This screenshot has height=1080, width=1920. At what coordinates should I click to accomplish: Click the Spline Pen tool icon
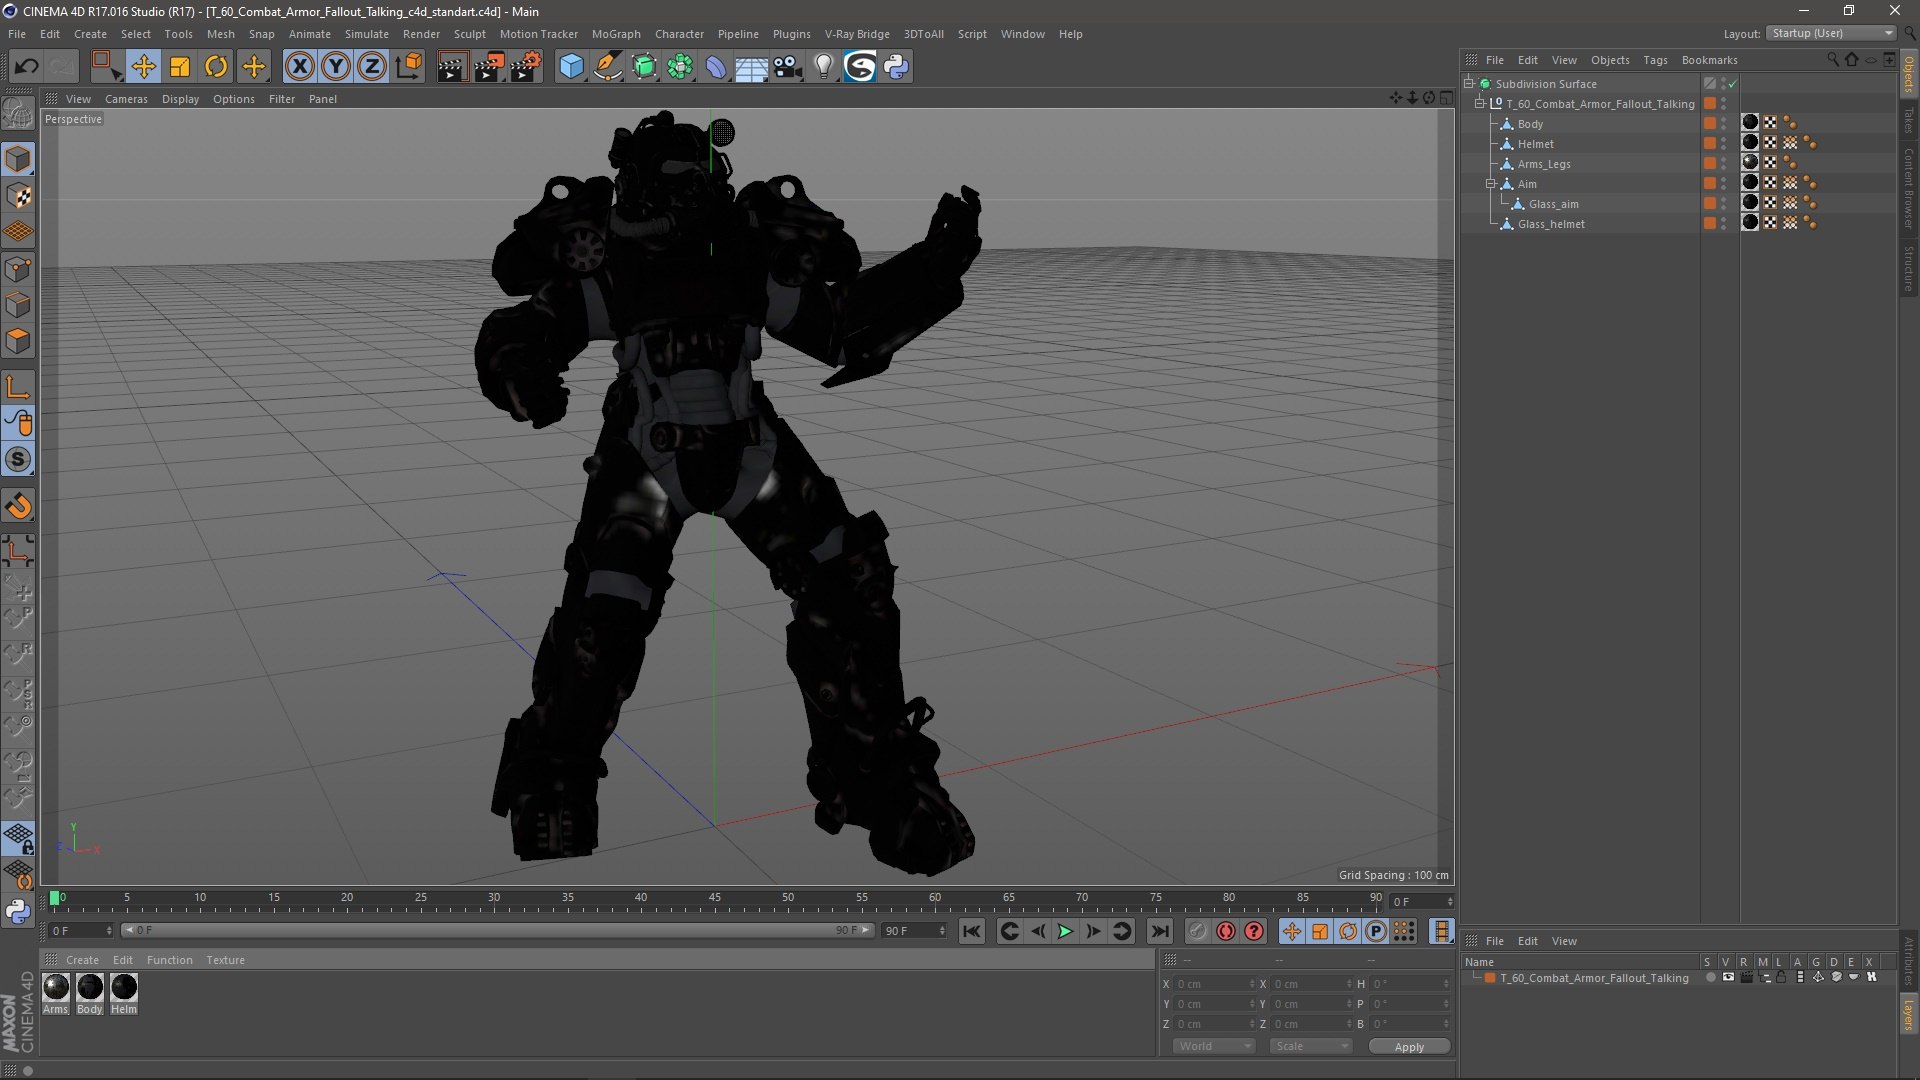point(607,67)
